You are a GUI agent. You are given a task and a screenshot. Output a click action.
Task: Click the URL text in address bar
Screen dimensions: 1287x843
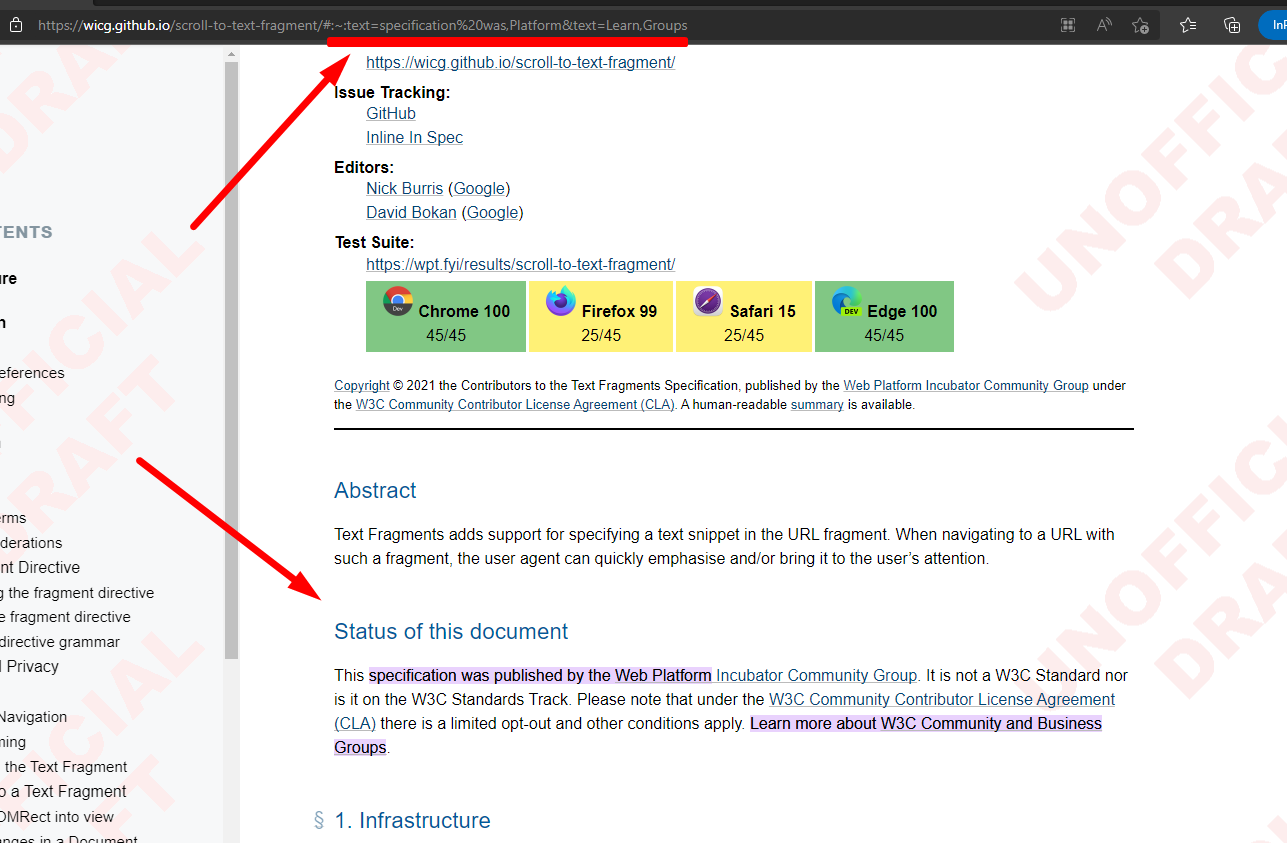click(360, 25)
